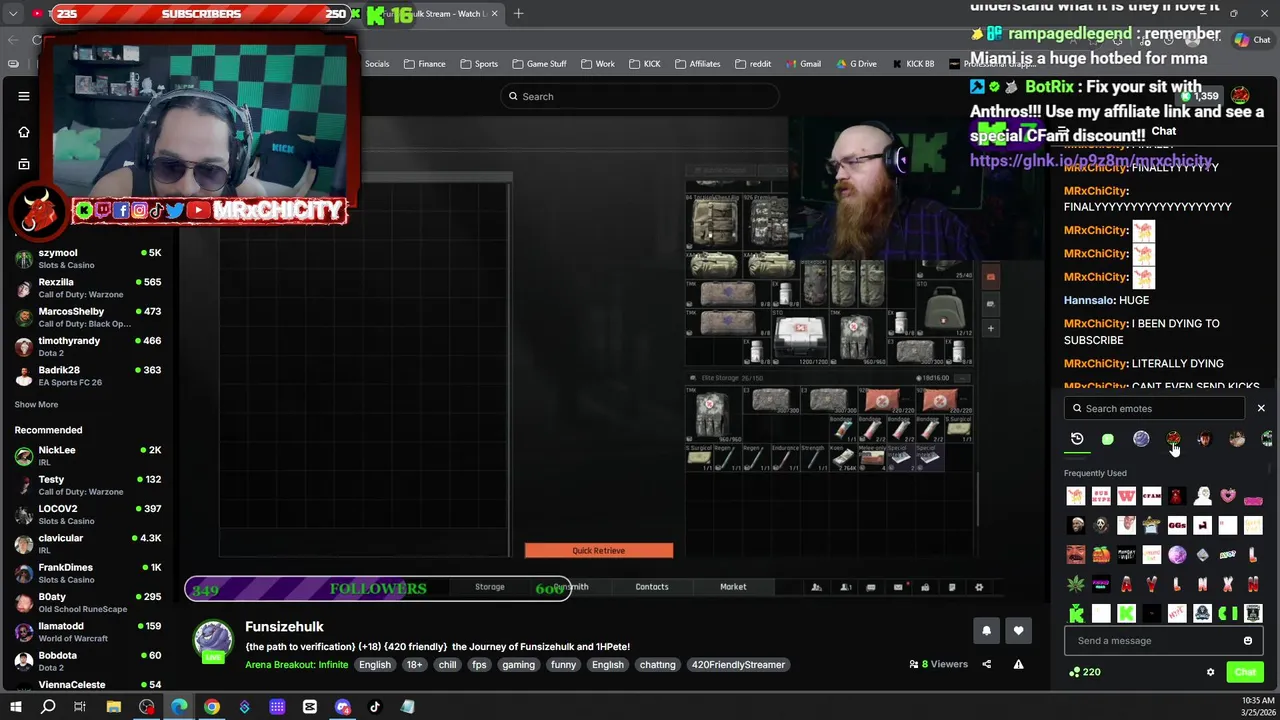The height and width of the screenshot is (720, 1280).
Task: Insert the purple disco ball emote
Action: click(x=1177, y=555)
